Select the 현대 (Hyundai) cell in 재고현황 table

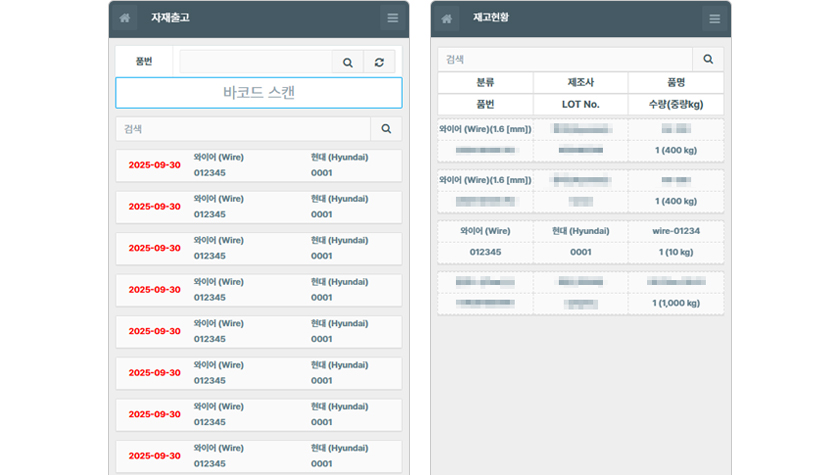(x=581, y=231)
